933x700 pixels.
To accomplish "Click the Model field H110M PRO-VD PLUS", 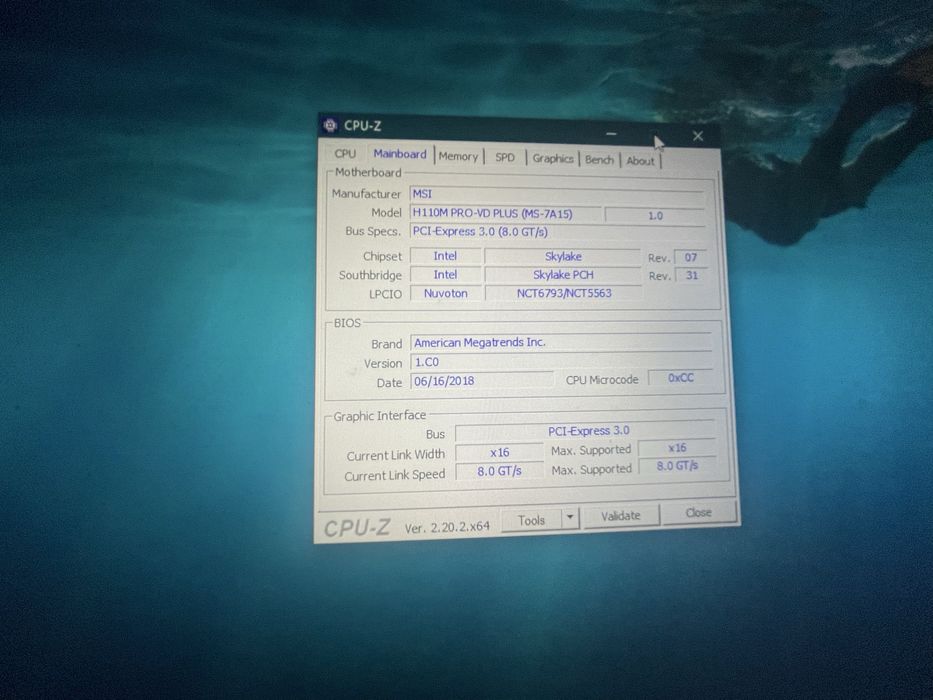I will tap(505, 213).
